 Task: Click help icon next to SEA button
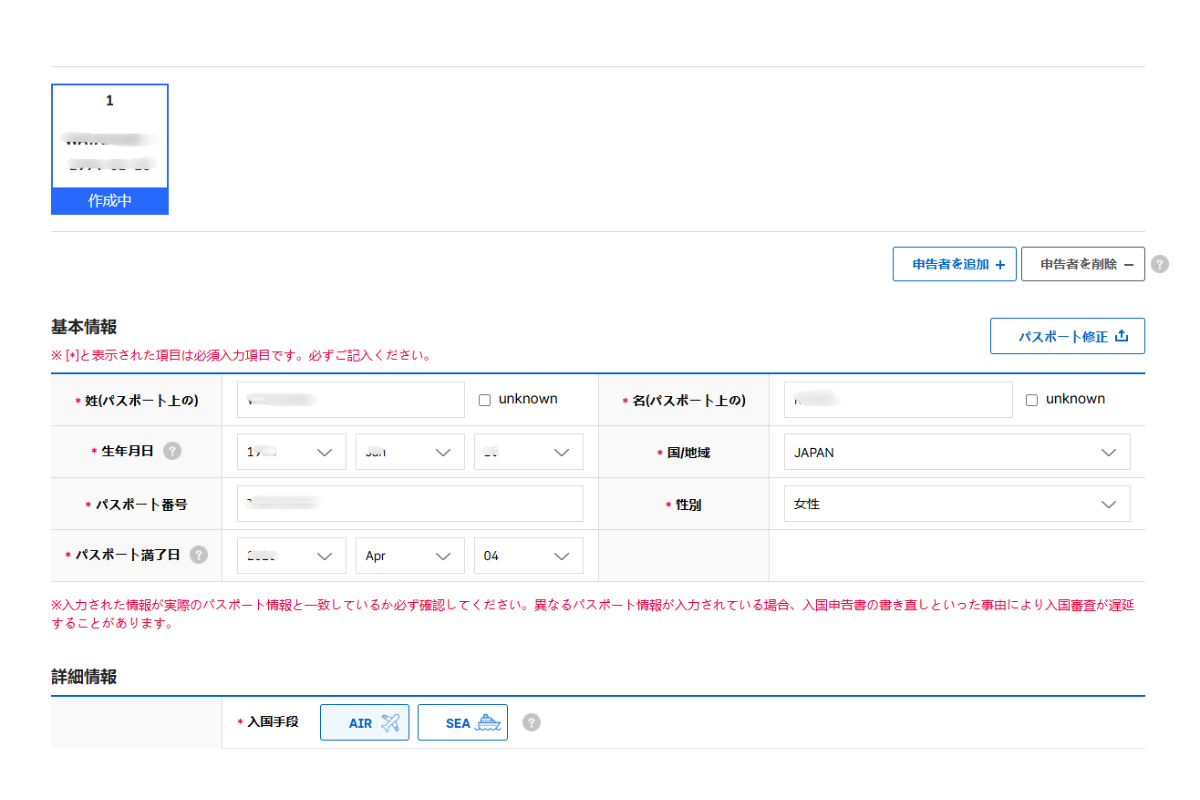(531, 722)
